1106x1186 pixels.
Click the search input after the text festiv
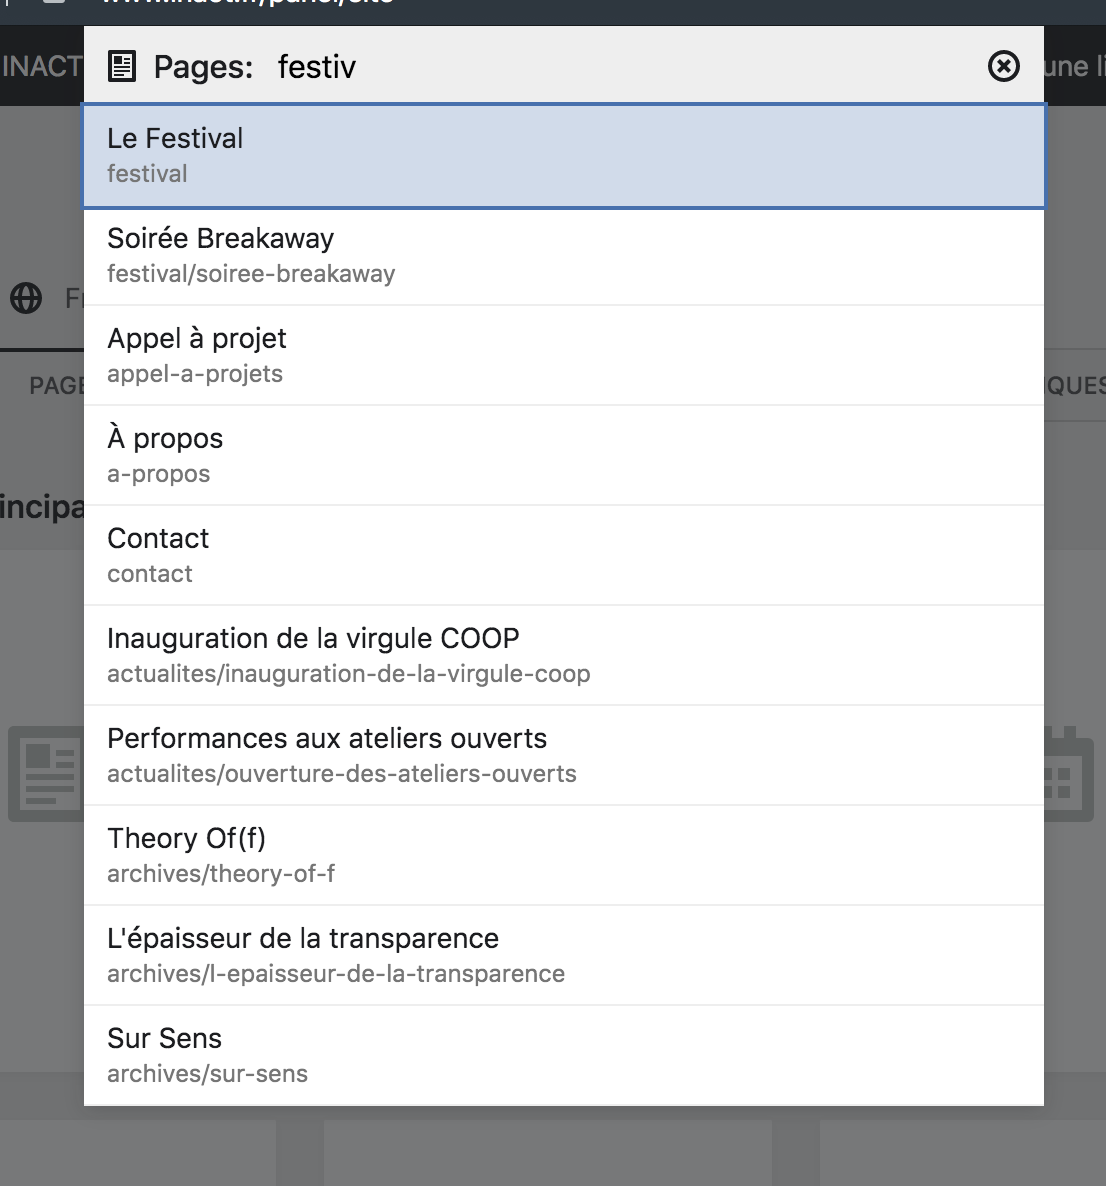pyautogui.click(x=500, y=66)
